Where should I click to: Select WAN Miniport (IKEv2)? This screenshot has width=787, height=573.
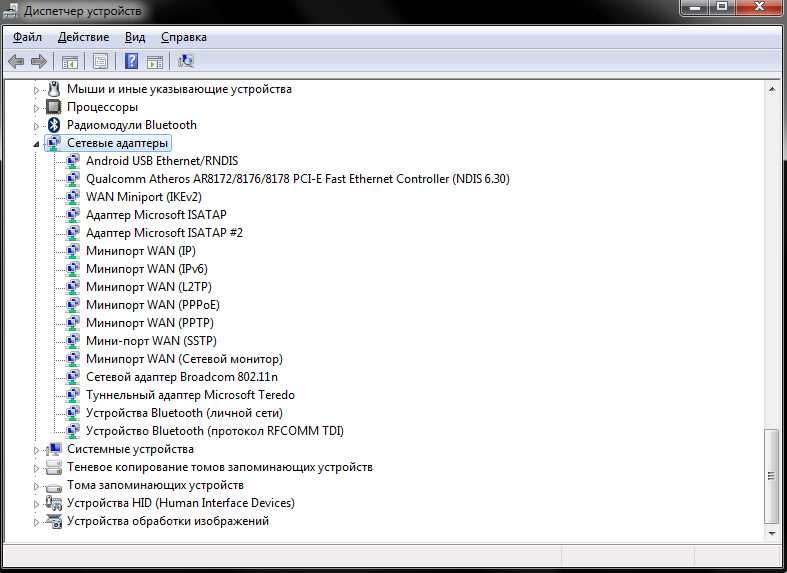click(144, 197)
